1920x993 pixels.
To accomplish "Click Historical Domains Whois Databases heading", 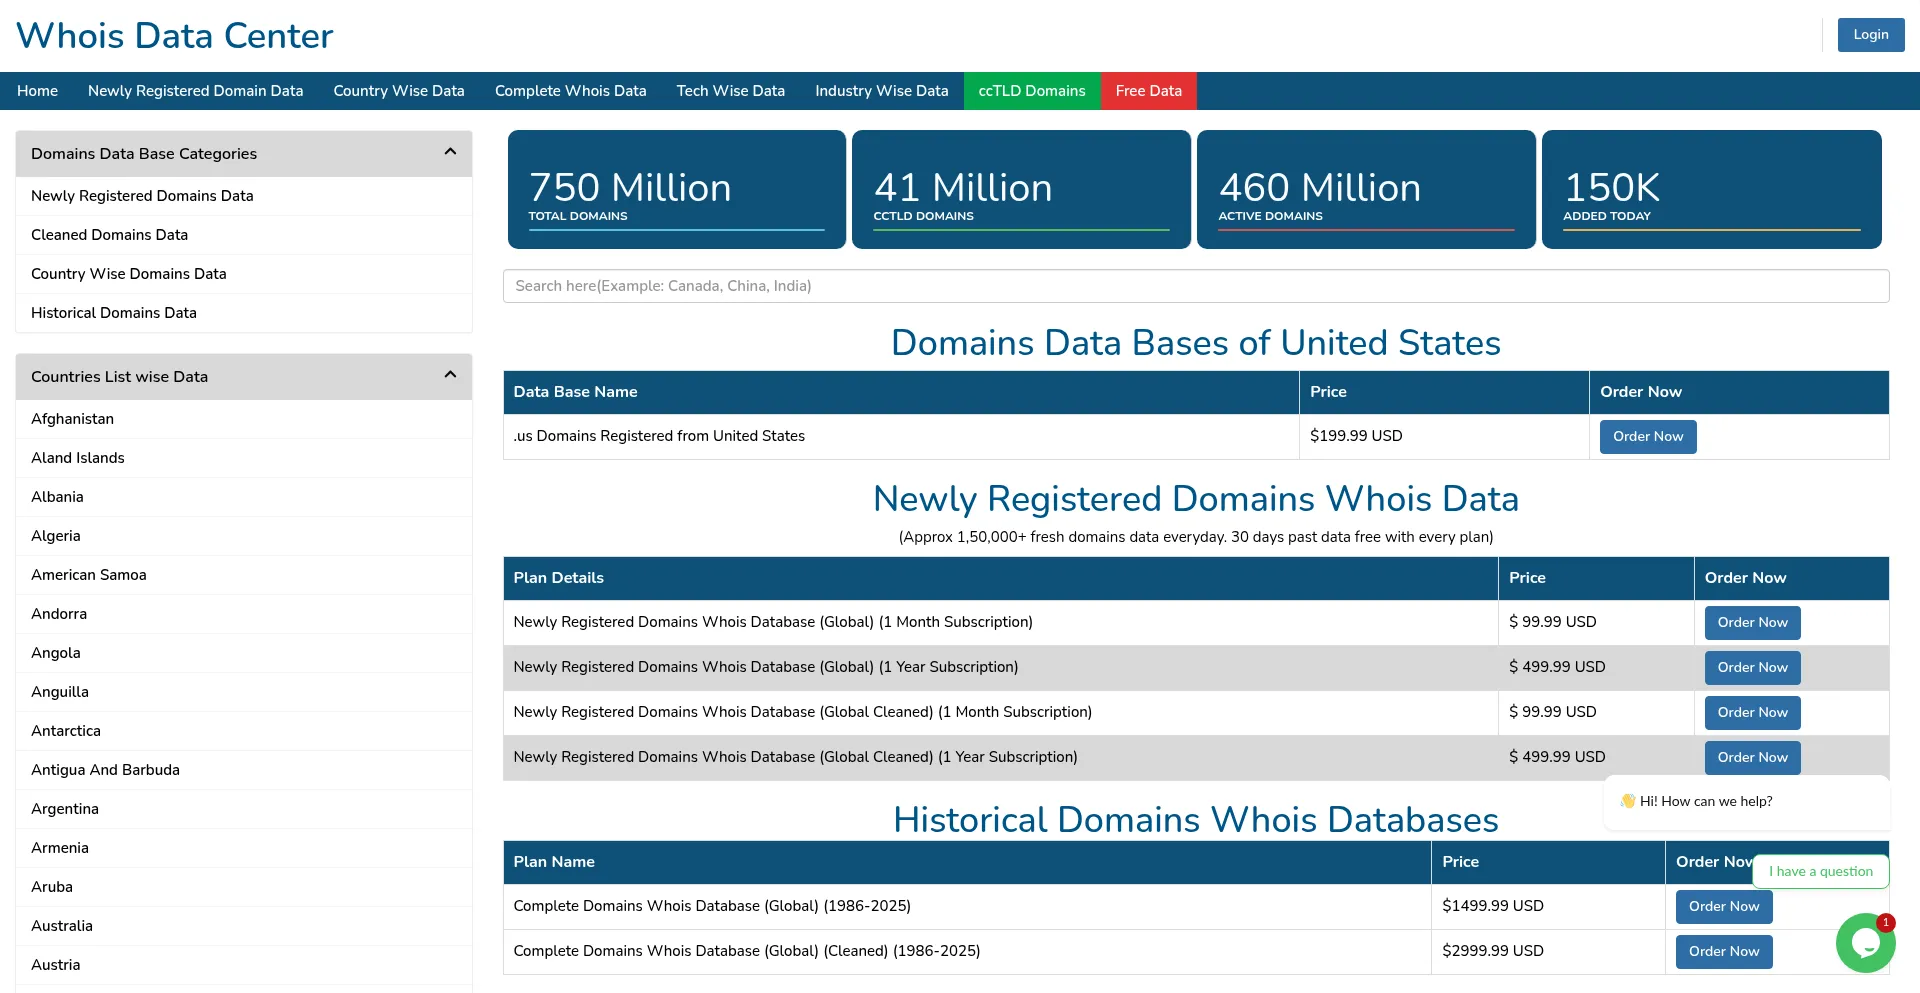I will (x=1196, y=820).
